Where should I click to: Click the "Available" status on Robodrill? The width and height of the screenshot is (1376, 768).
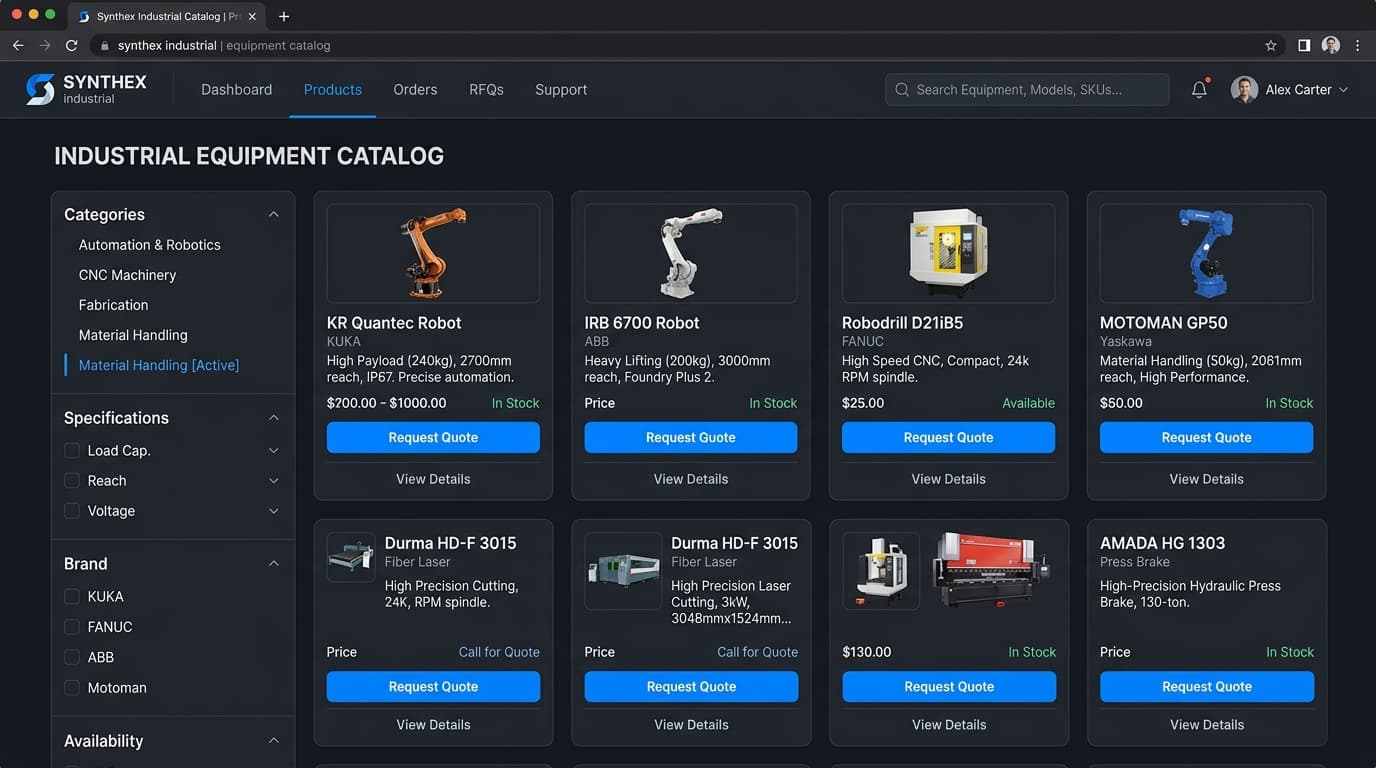pyautogui.click(x=1028, y=403)
